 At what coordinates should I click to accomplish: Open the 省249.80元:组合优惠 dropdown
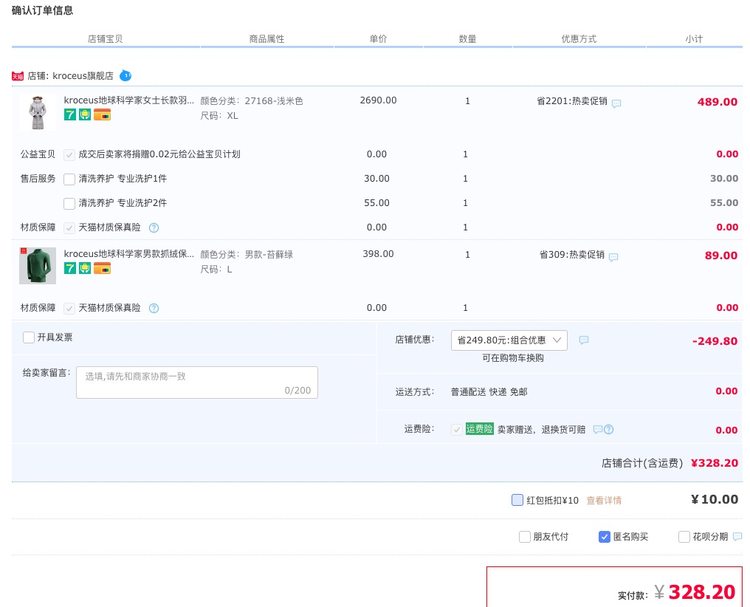click(x=509, y=340)
